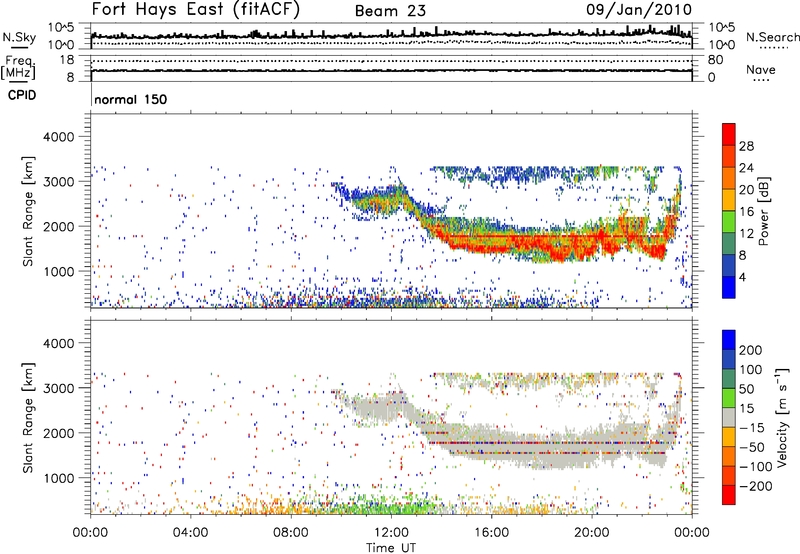This screenshot has height=554, width=800.
Task: Click the '1000' tick on velocity panel axis
Action: [x=58, y=478]
